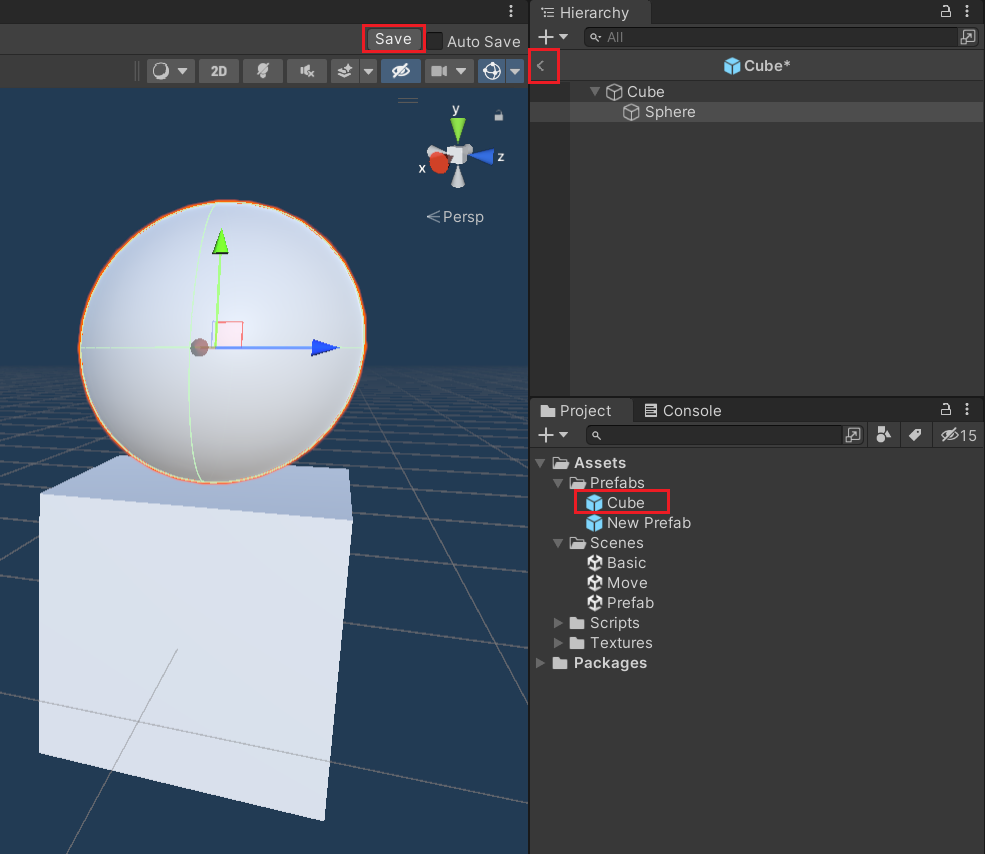Select the Cube prefab inside the Prefabs folder
This screenshot has width=985, height=854.
point(621,502)
